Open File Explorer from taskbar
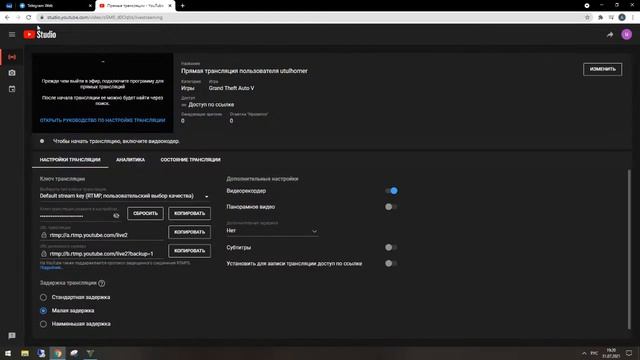The height and width of the screenshot is (360, 640). [x=25, y=353]
